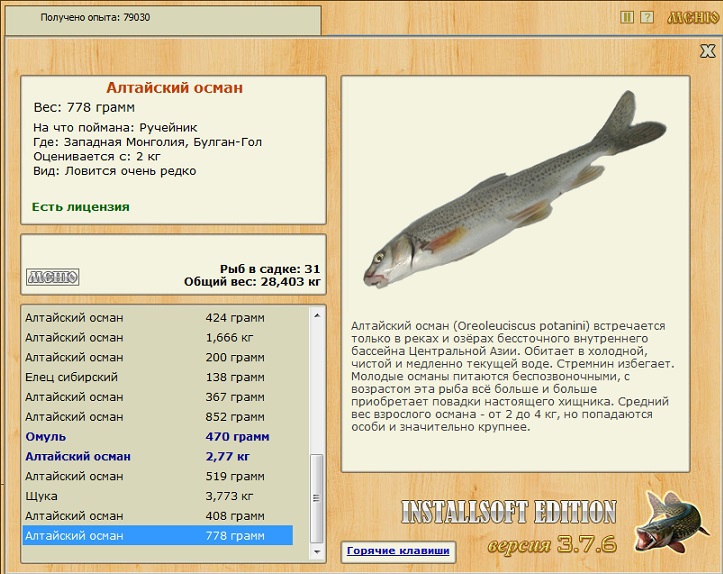The height and width of the screenshot is (574, 723).
Task: Click the pause icon in top bar
Action: [627, 18]
